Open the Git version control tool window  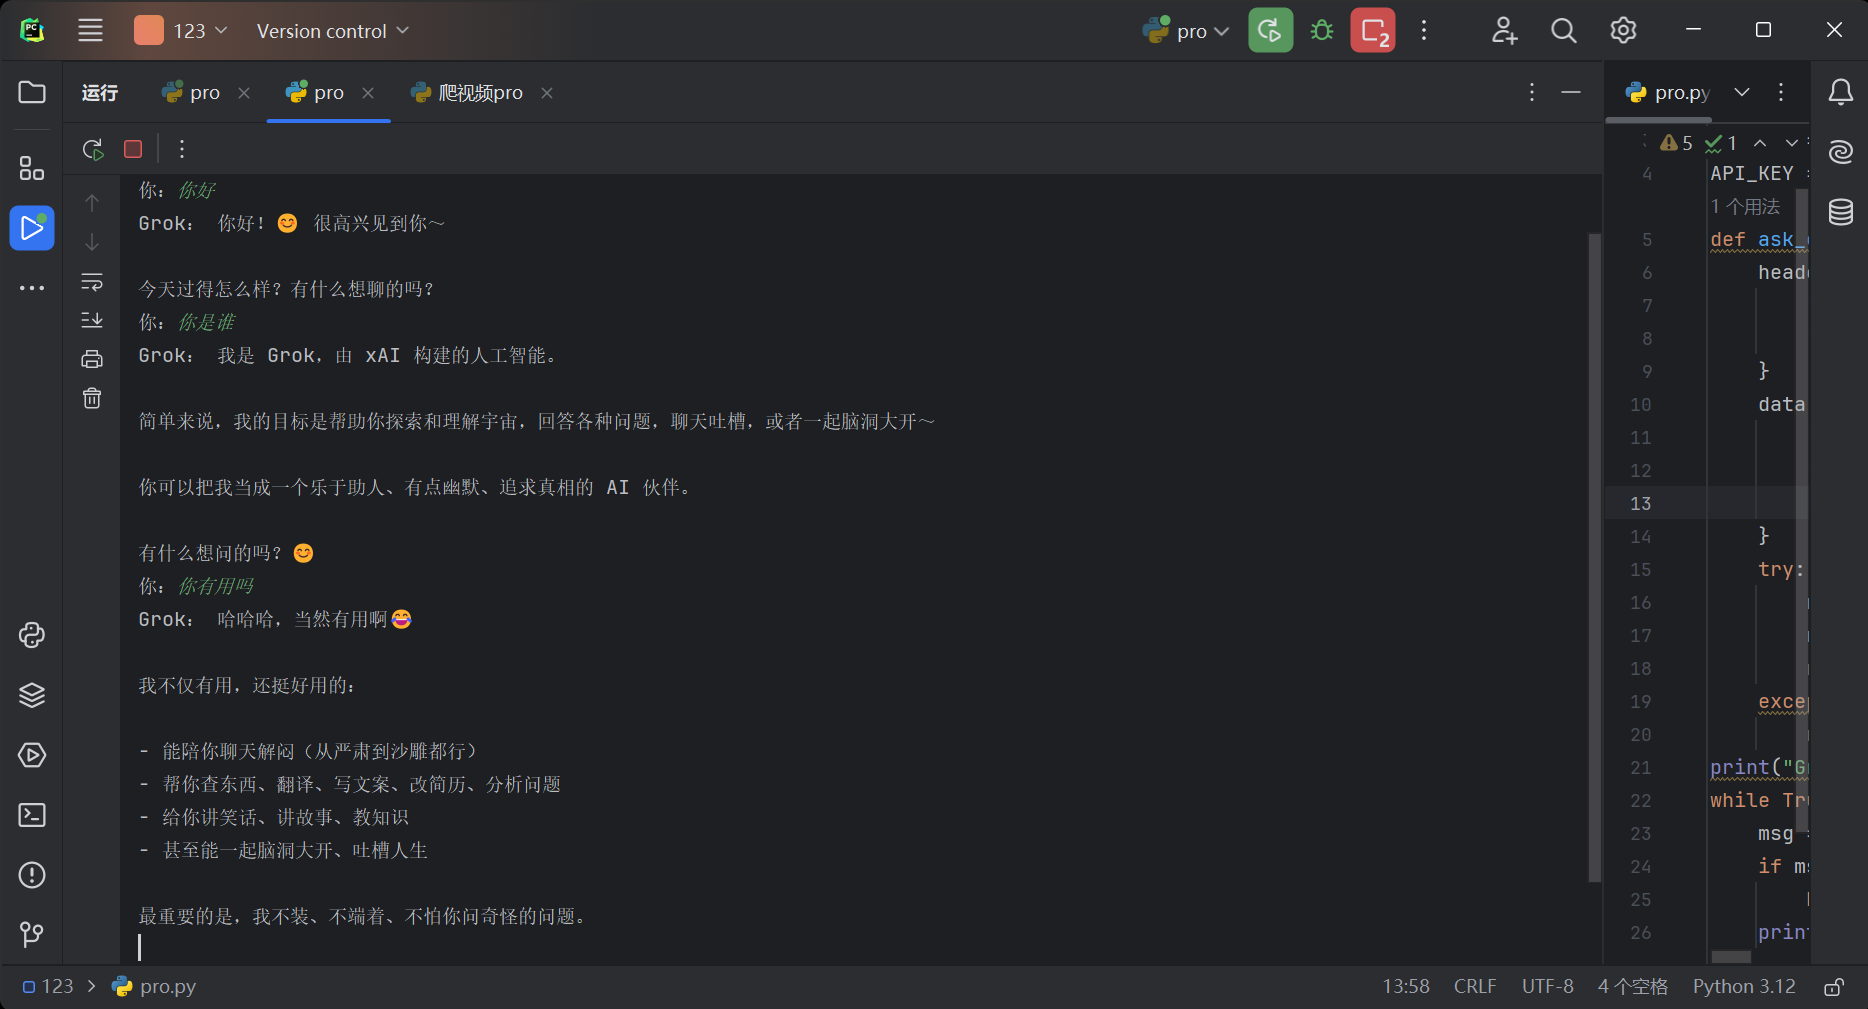pyautogui.click(x=32, y=934)
